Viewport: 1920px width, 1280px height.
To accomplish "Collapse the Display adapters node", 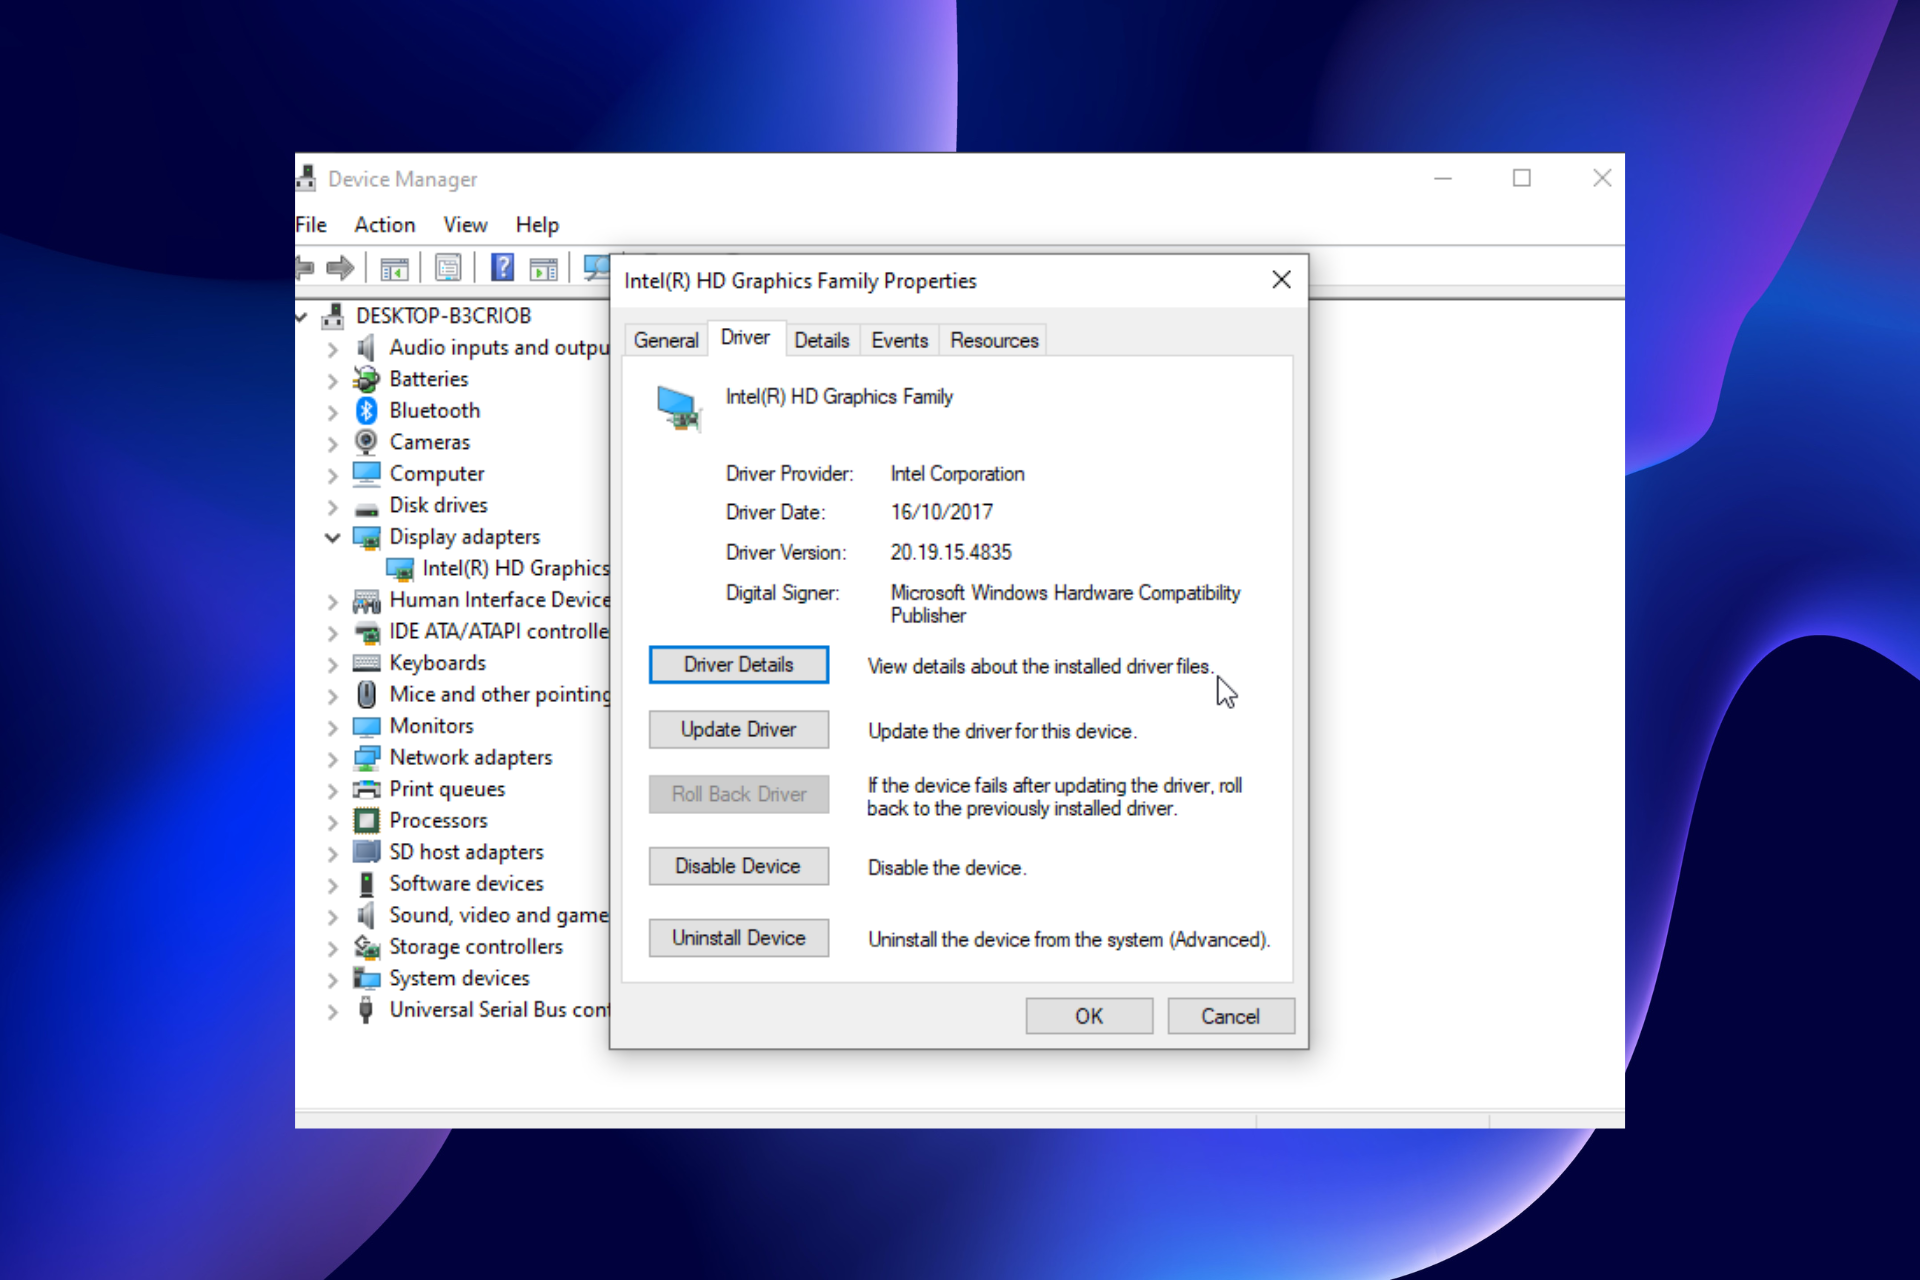I will tap(333, 537).
